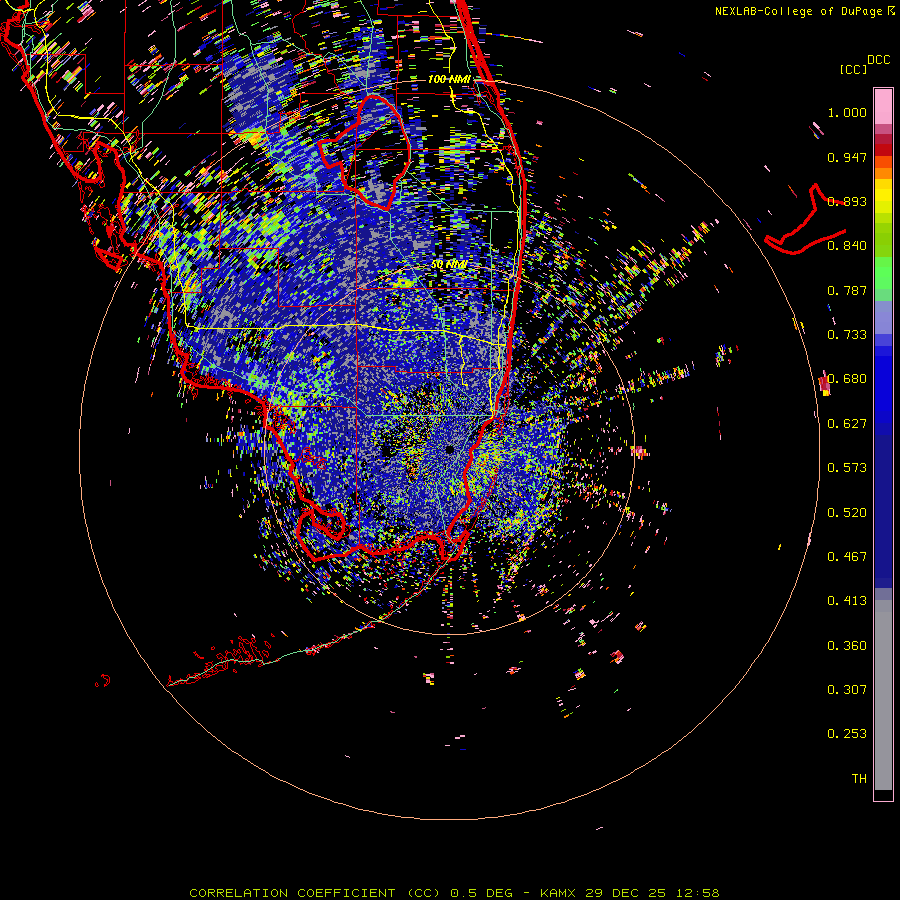
Task: Select the 0.787 scale value
Action: (847, 290)
